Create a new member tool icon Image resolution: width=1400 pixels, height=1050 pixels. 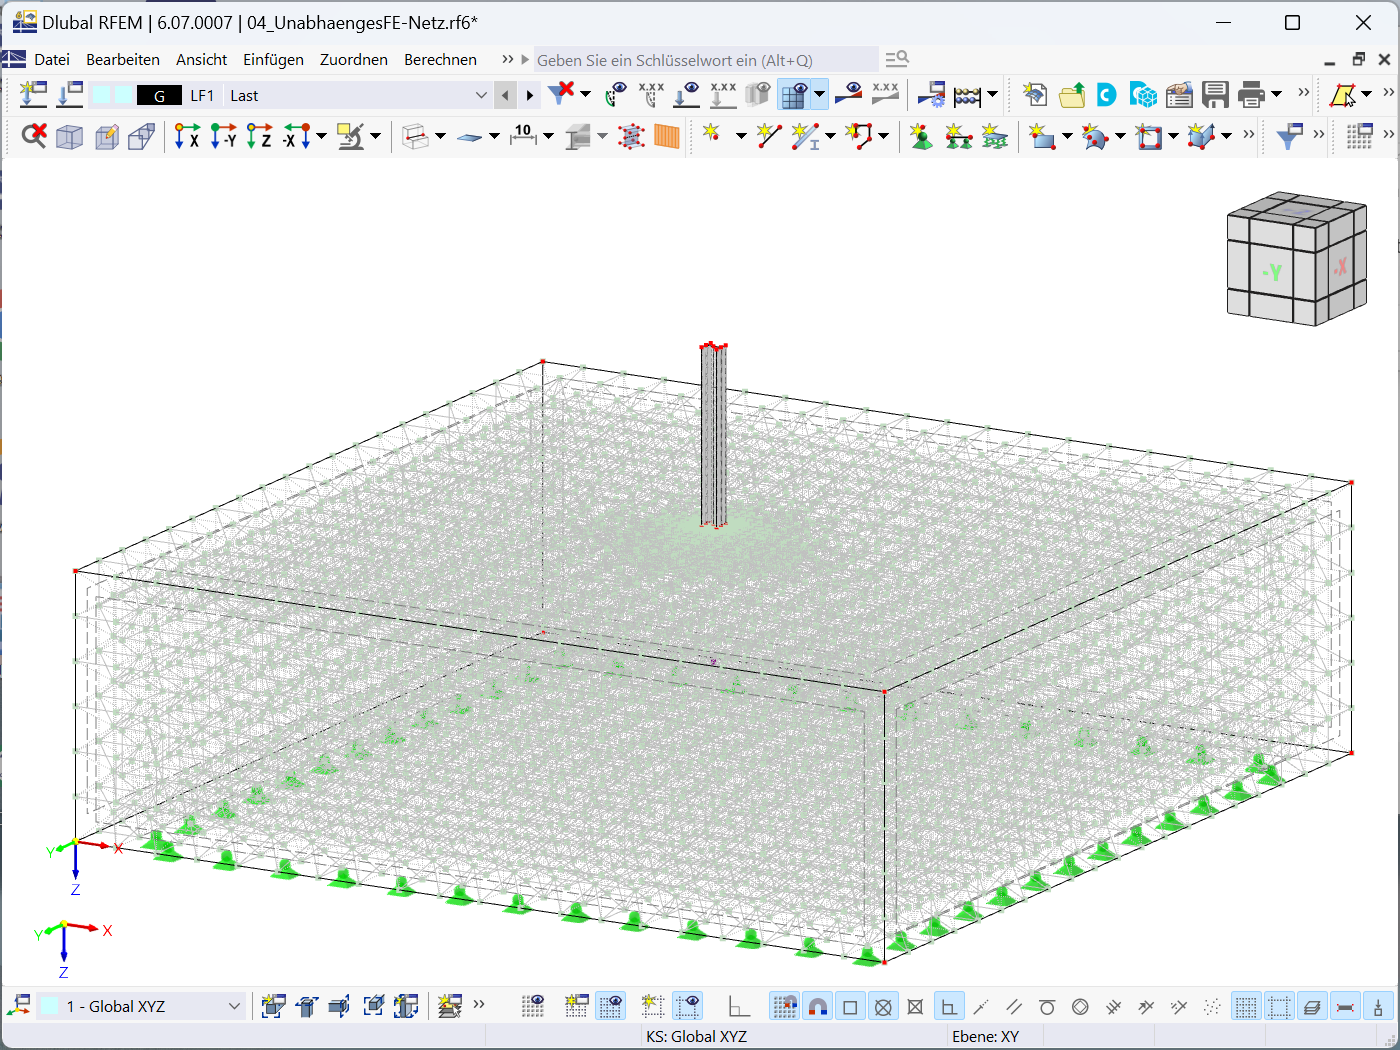pyautogui.click(x=804, y=136)
